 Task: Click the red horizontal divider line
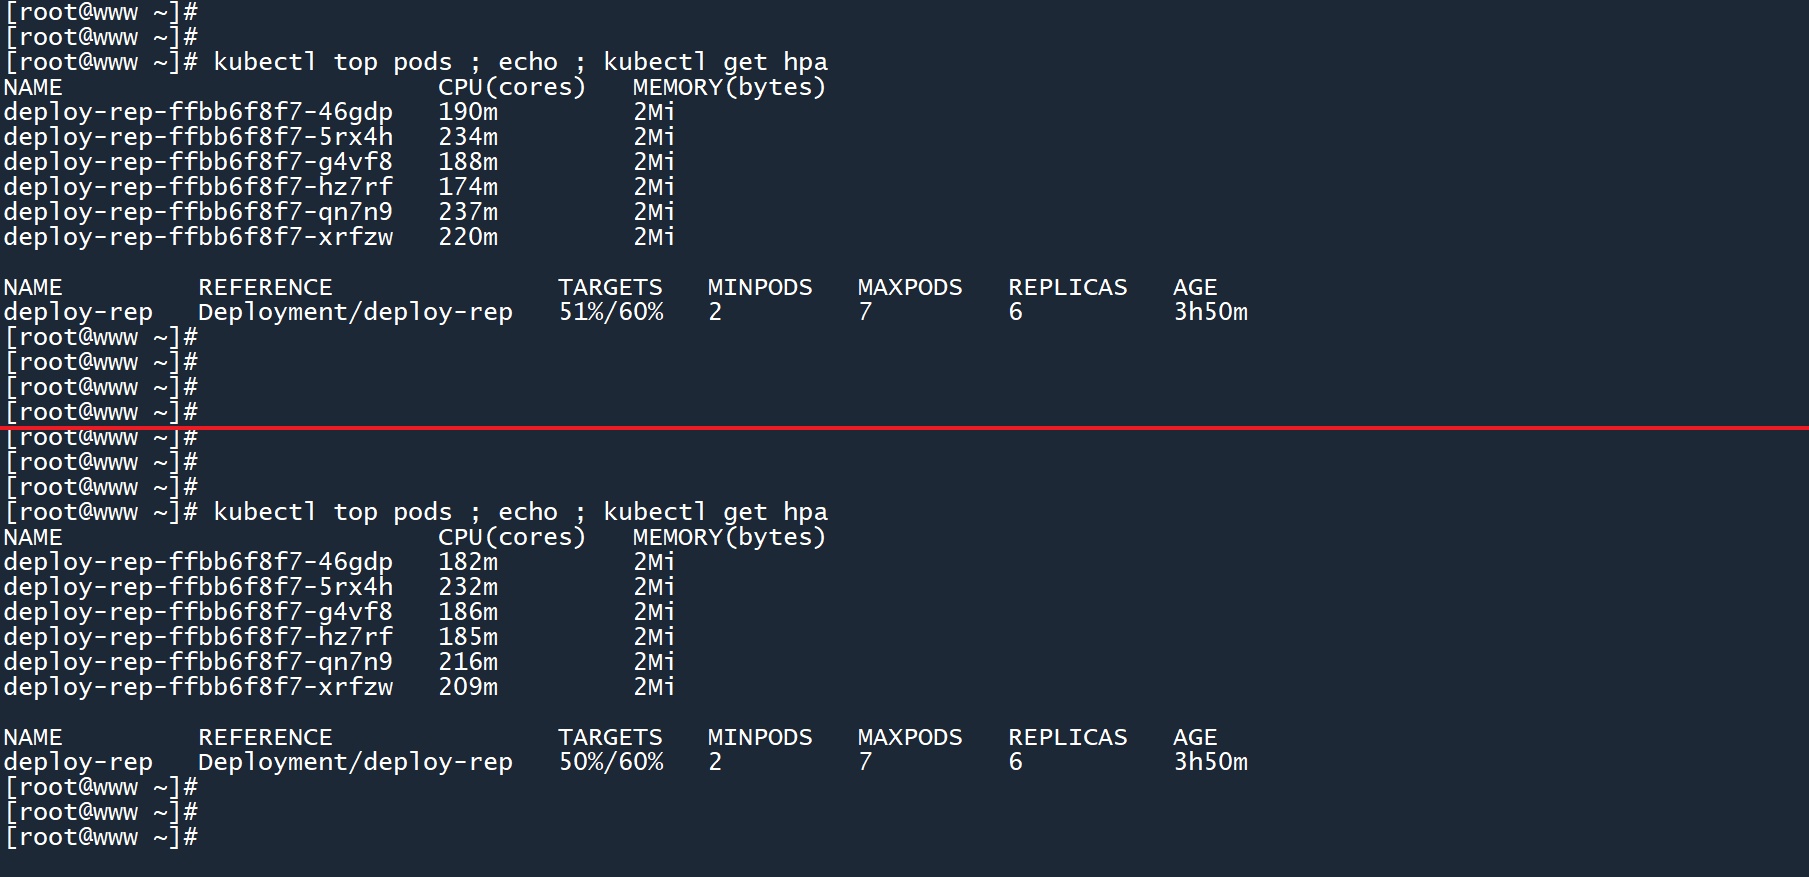(x=904, y=428)
